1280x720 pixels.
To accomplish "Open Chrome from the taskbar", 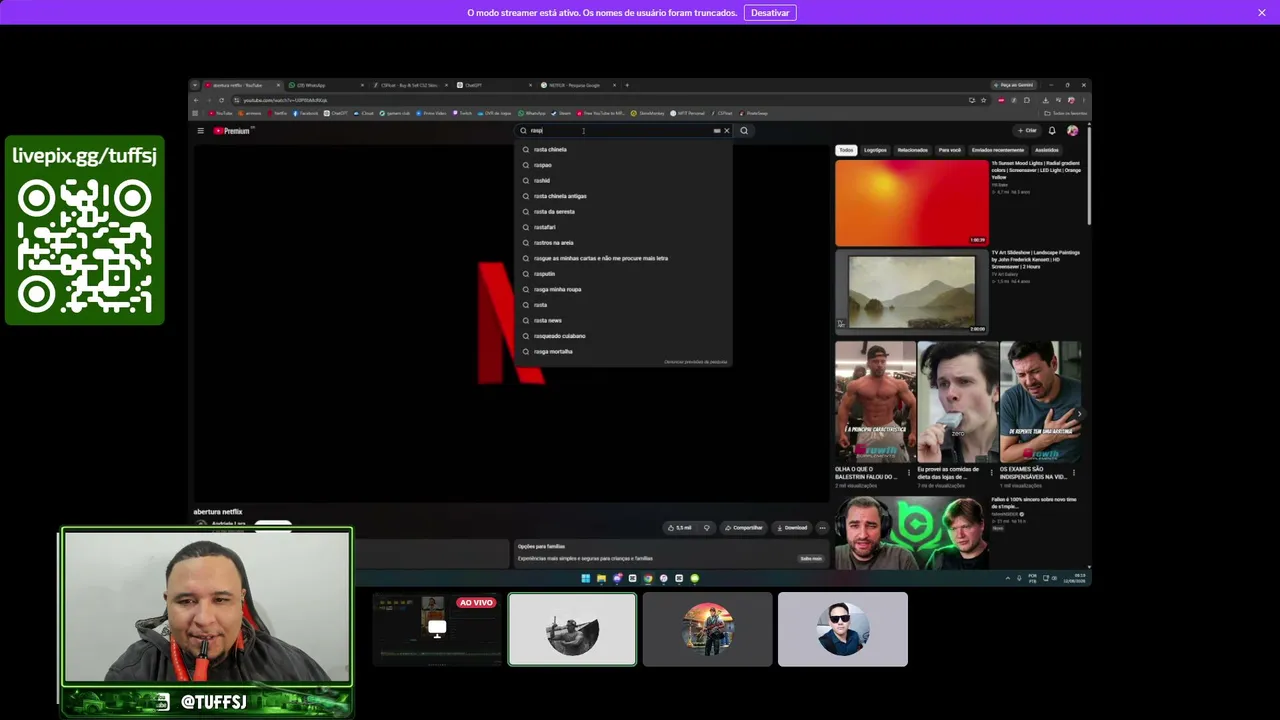I will [x=648, y=578].
